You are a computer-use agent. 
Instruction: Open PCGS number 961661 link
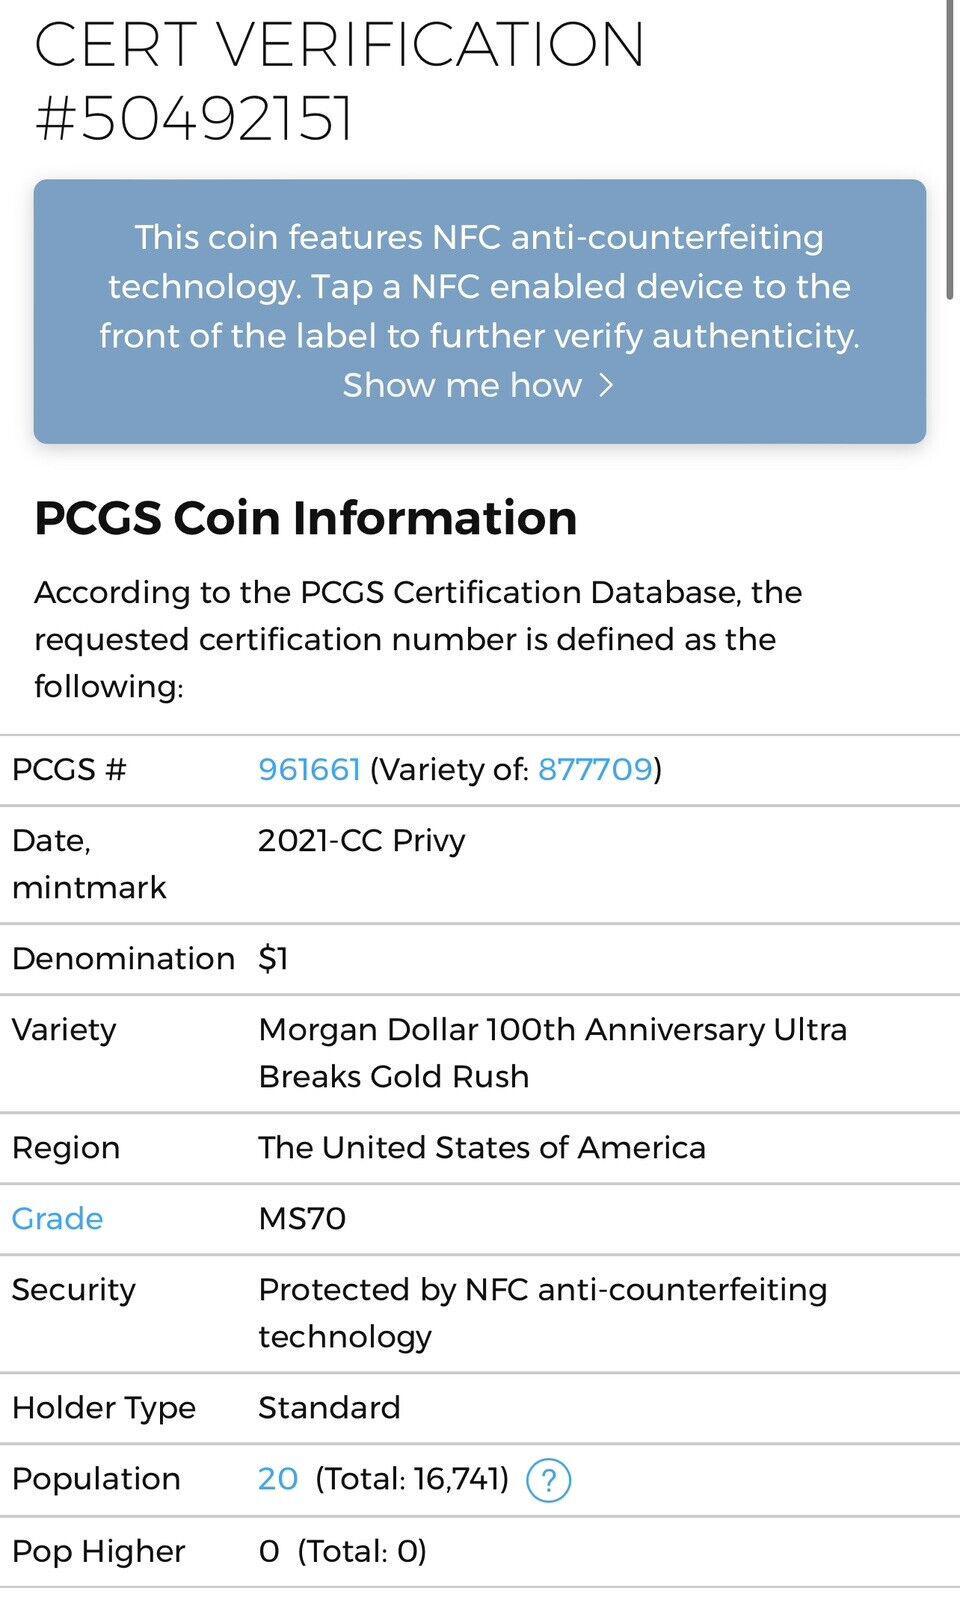click(x=309, y=769)
